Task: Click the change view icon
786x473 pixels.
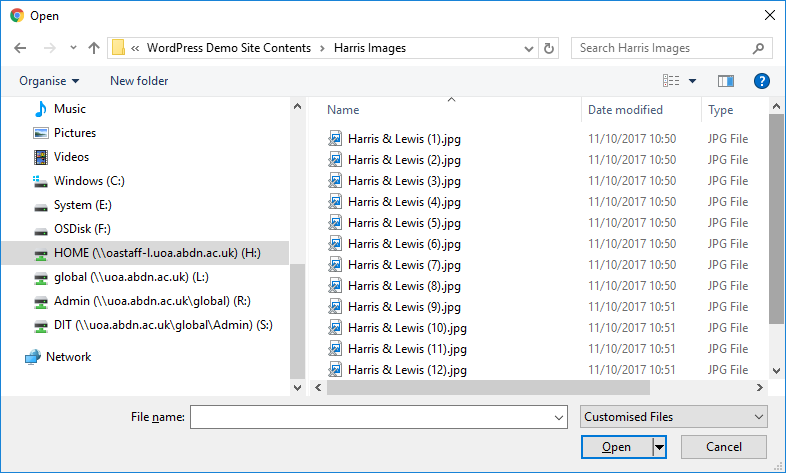Action: click(671, 81)
